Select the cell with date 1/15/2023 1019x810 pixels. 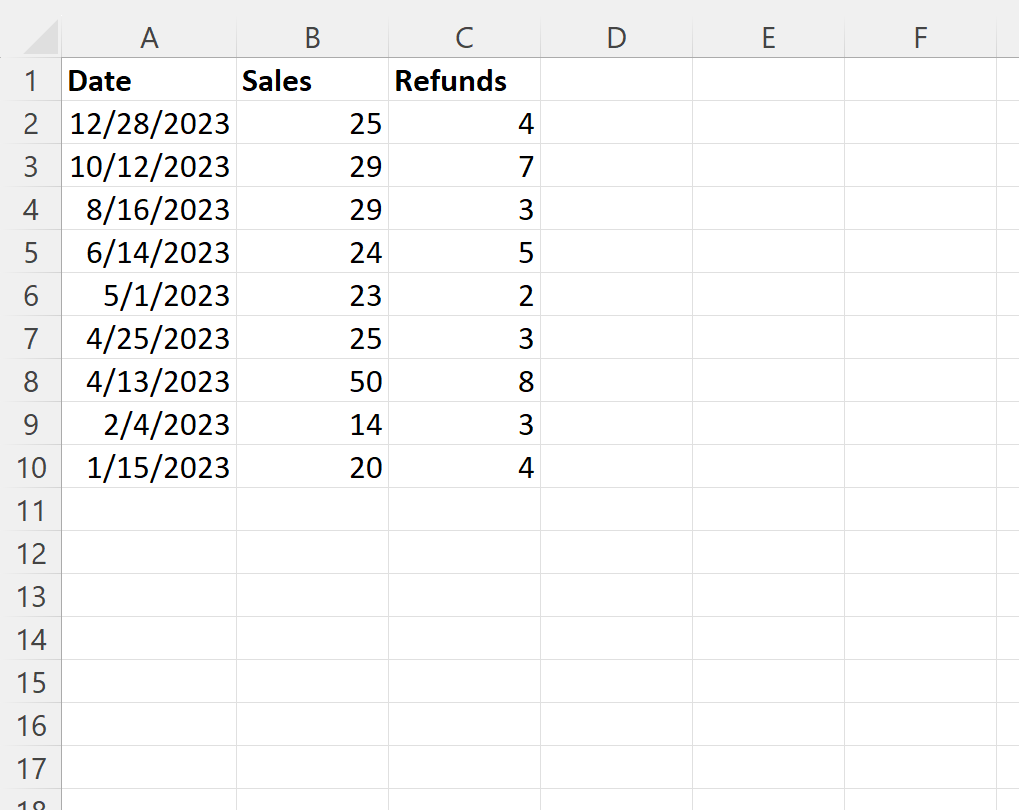149,468
